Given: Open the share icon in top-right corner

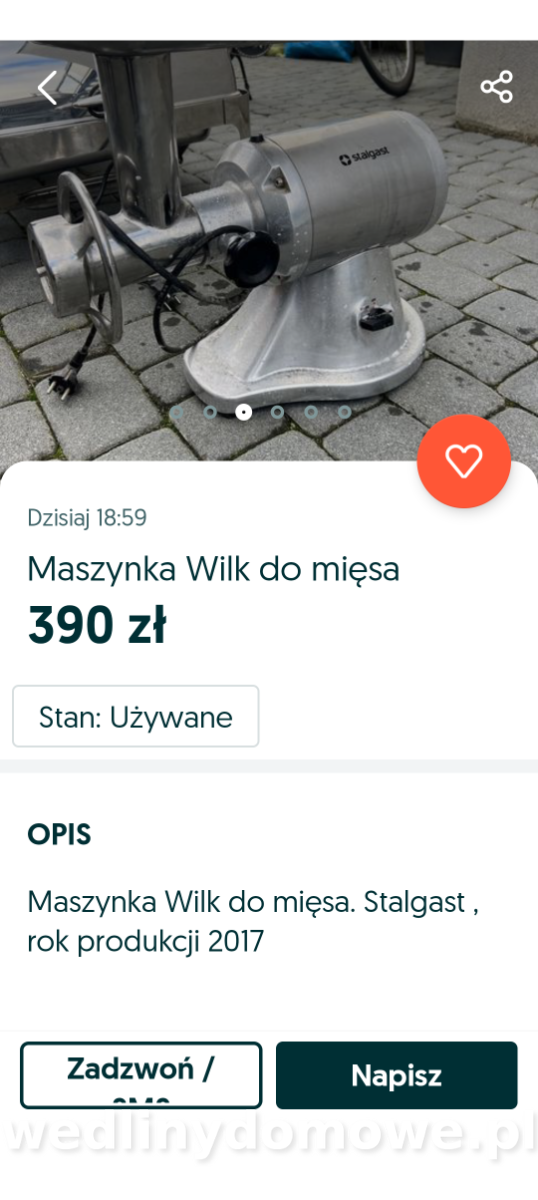Looking at the screenshot, I should click(x=496, y=87).
